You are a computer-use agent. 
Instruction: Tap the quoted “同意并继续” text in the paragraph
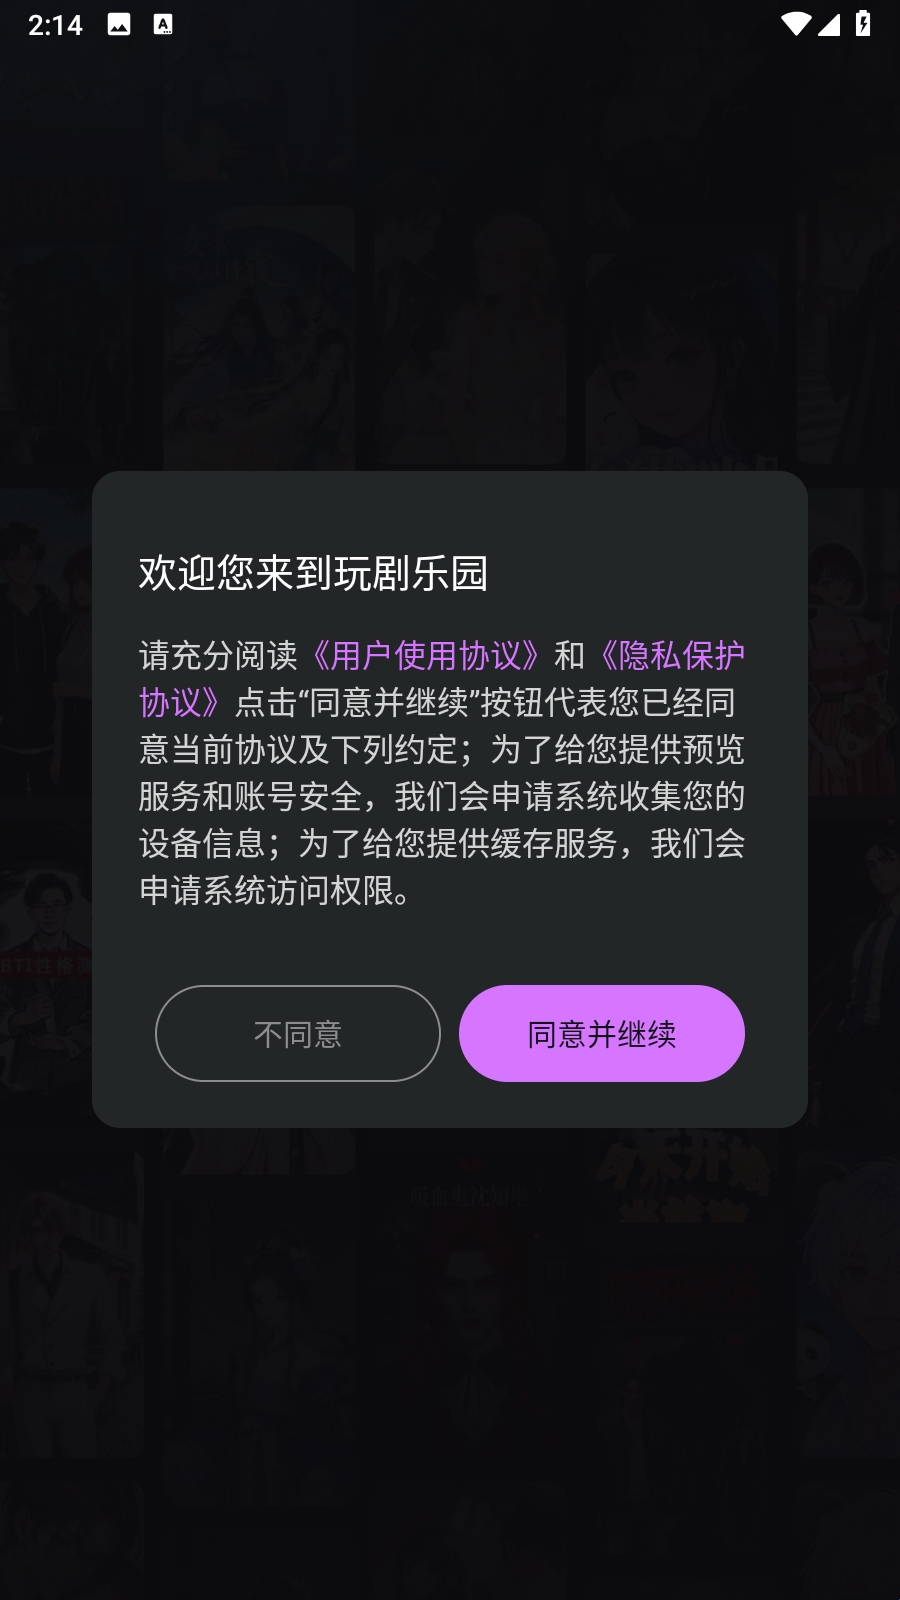point(389,703)
